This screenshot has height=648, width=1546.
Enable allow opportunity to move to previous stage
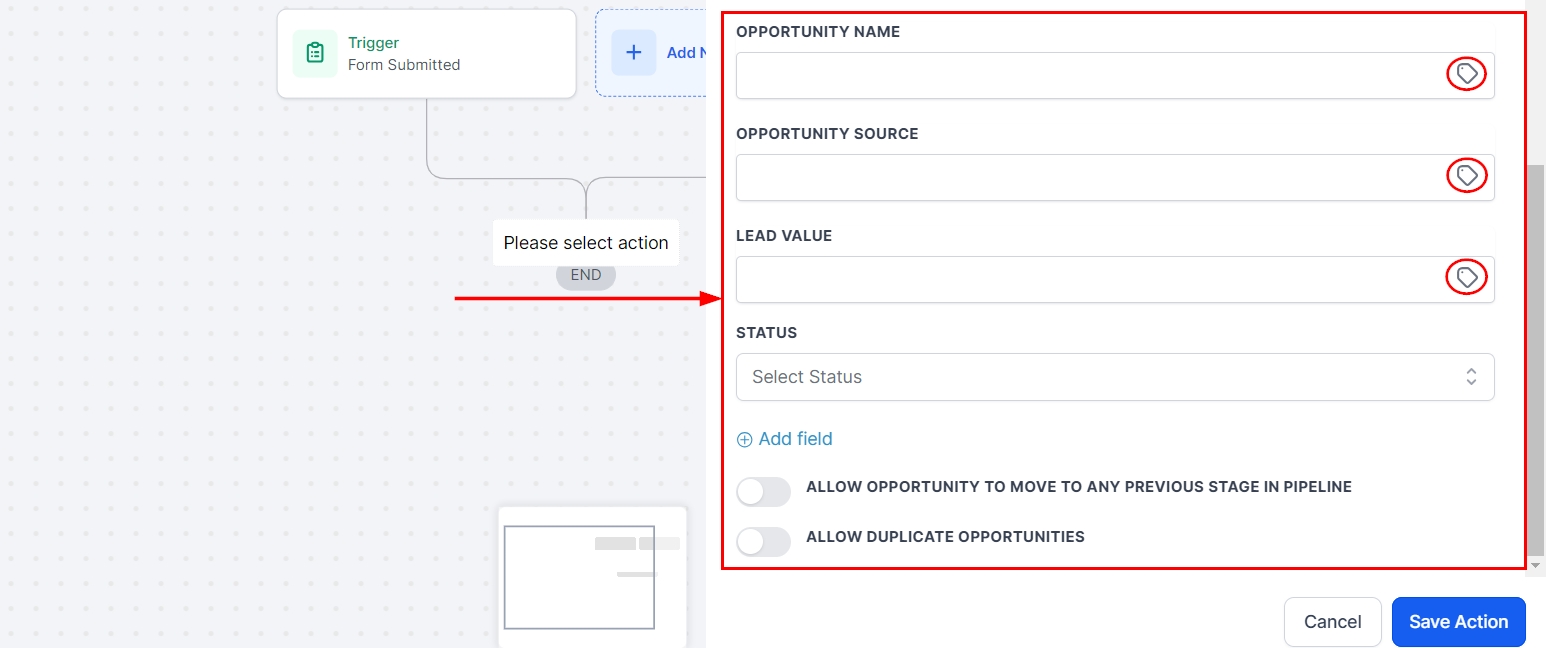point(763,492)
